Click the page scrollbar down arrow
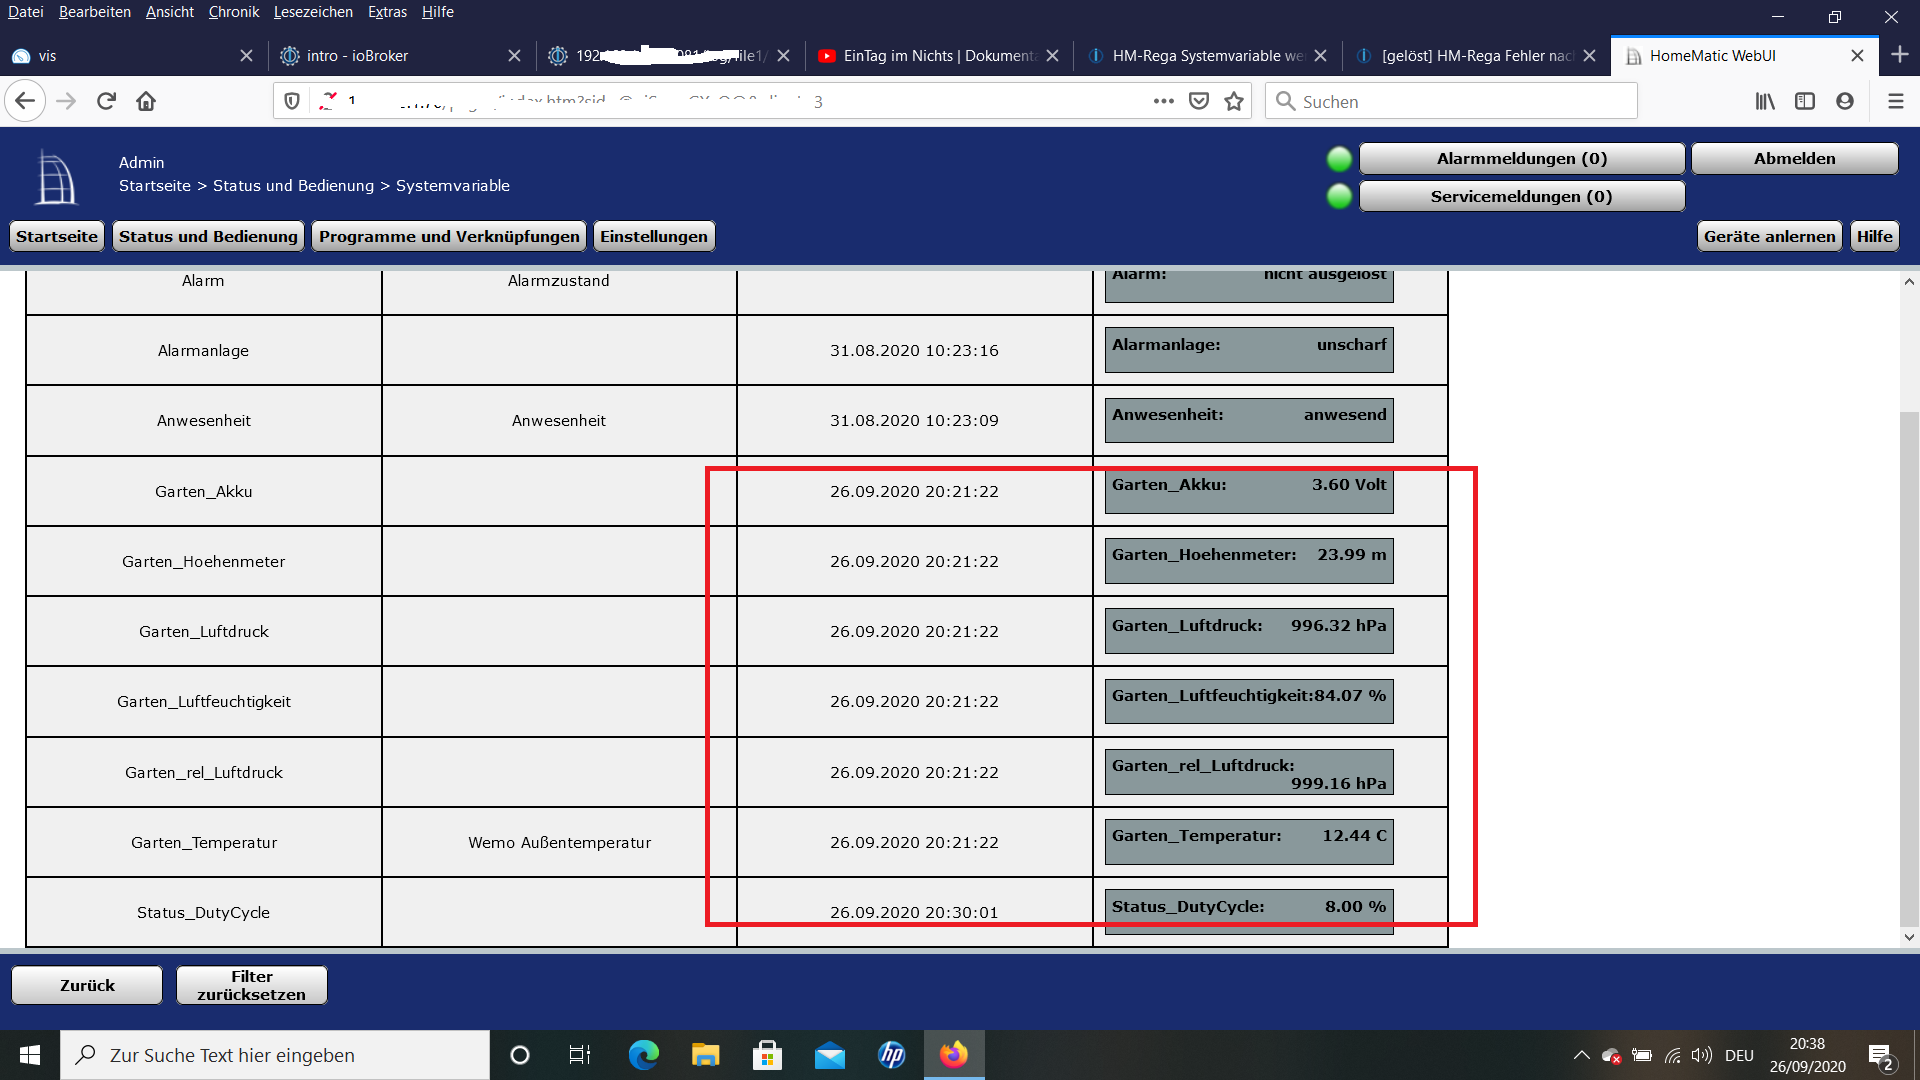 point(1909,937)
